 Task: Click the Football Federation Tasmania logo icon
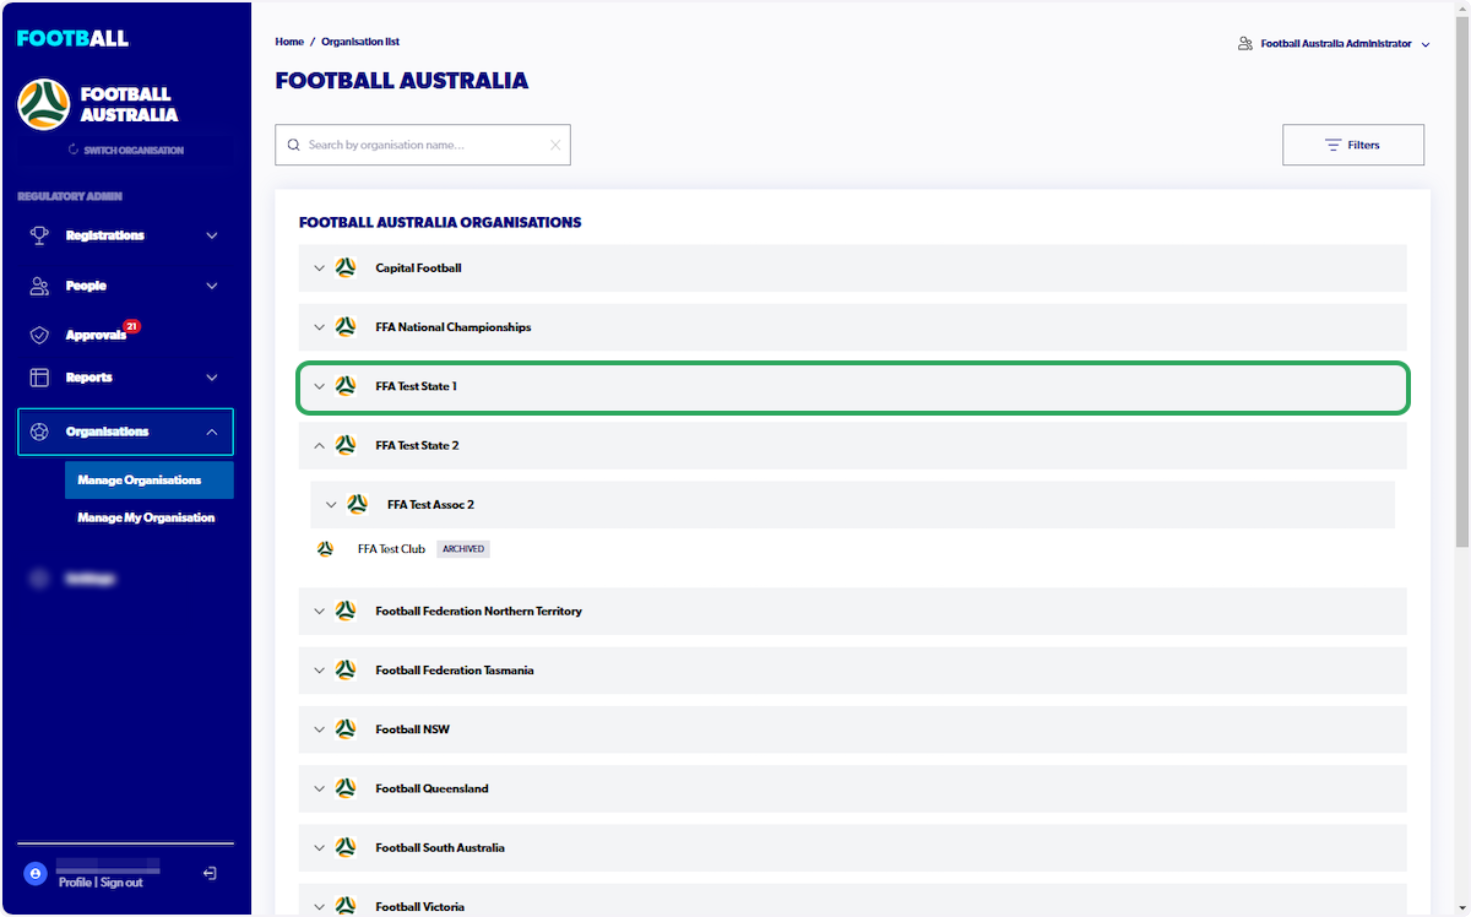pos(346,670)
